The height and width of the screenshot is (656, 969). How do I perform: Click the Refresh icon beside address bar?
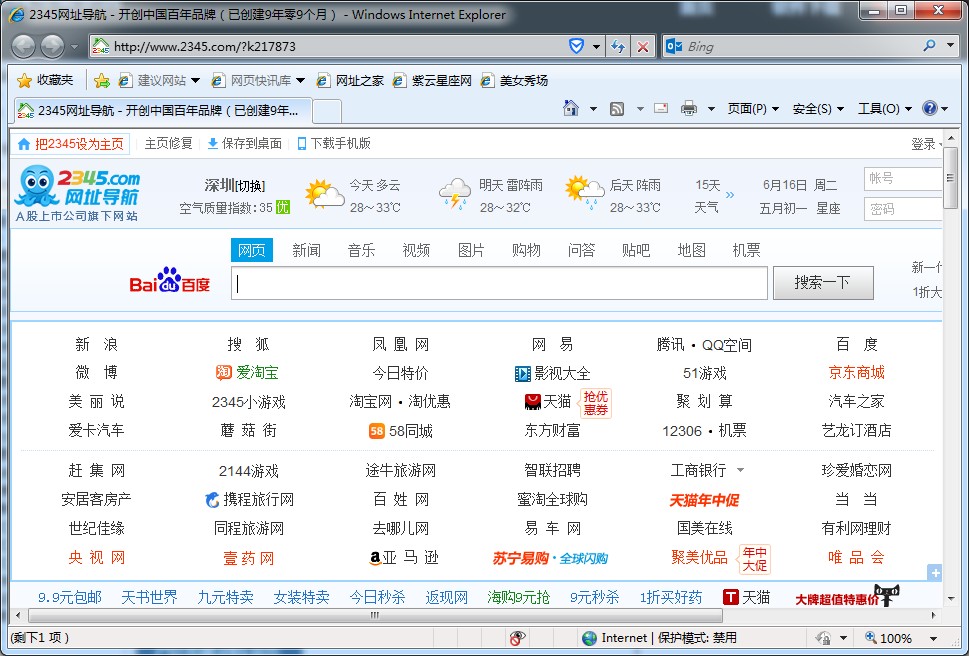[617, 46]
